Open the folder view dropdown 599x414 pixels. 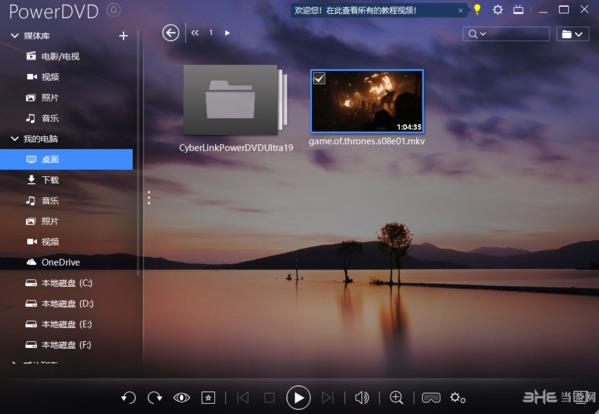(x=572, y=34)
